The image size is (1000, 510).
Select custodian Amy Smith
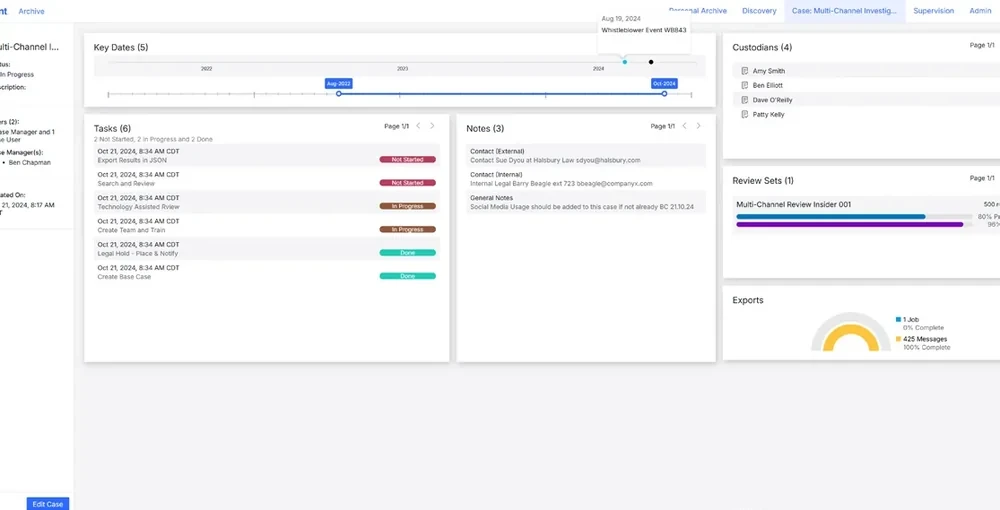pyautogui.click(x=768, y=71)
